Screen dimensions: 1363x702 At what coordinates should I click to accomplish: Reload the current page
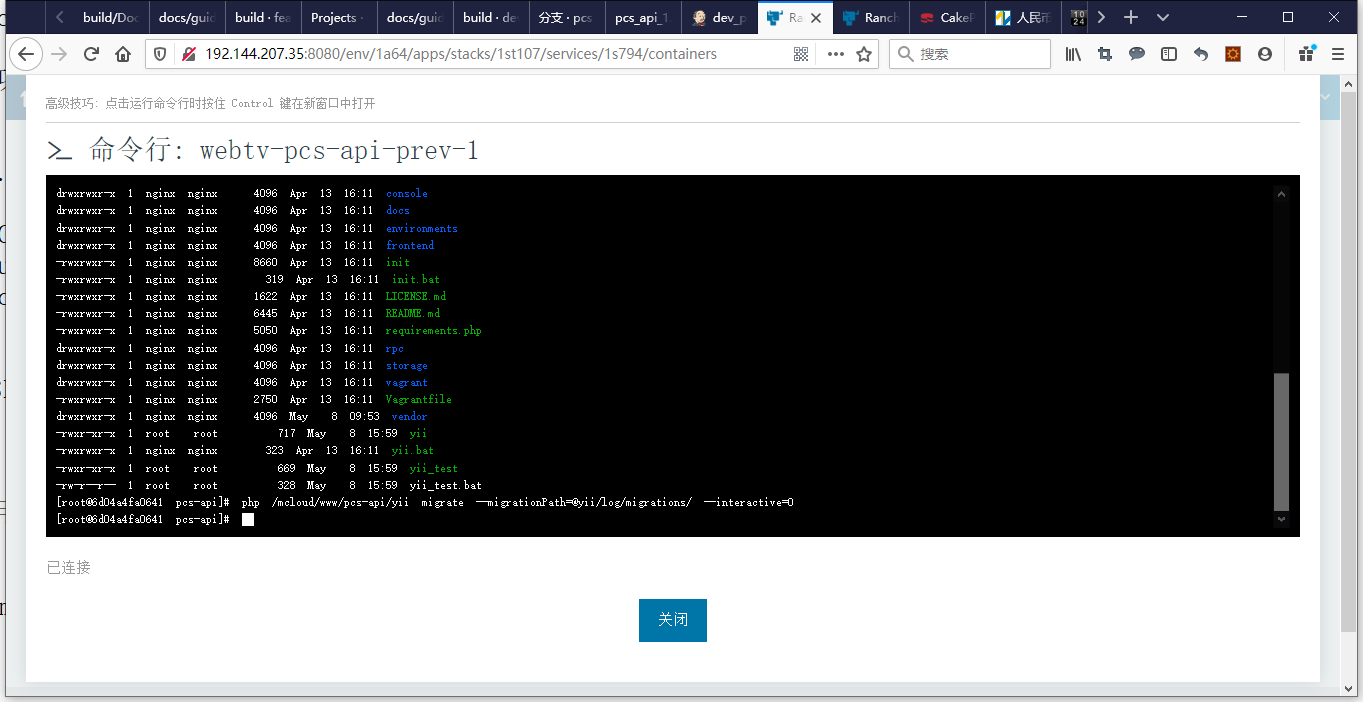tap(91, 54)
